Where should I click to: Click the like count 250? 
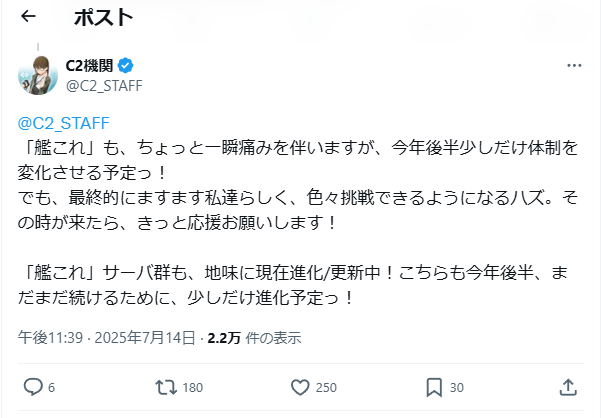pyautogui.click(x=327, y=387)
